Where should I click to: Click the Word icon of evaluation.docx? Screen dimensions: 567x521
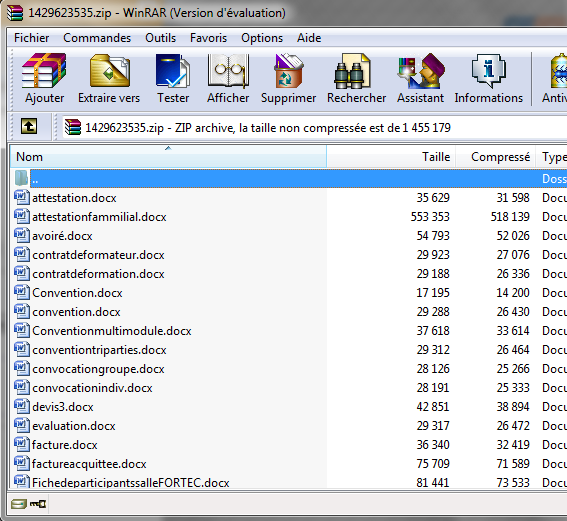coord(22,426)
